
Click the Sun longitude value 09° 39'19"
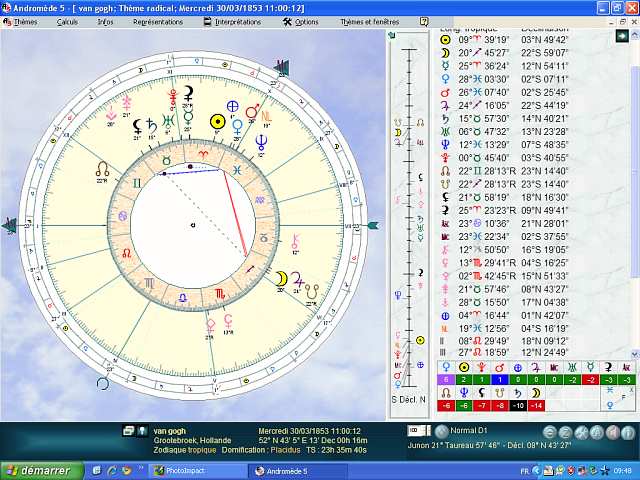click(x=483, y=40)
